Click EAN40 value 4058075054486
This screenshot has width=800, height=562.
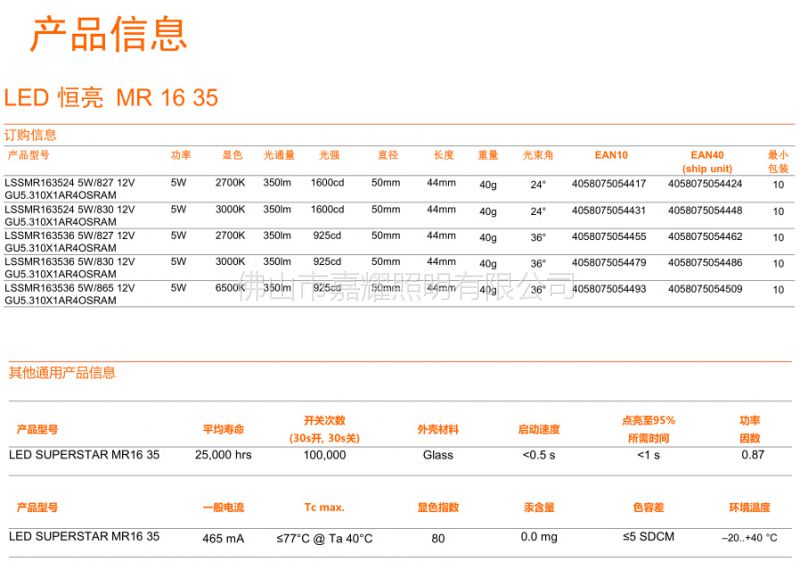coord(705,263)
